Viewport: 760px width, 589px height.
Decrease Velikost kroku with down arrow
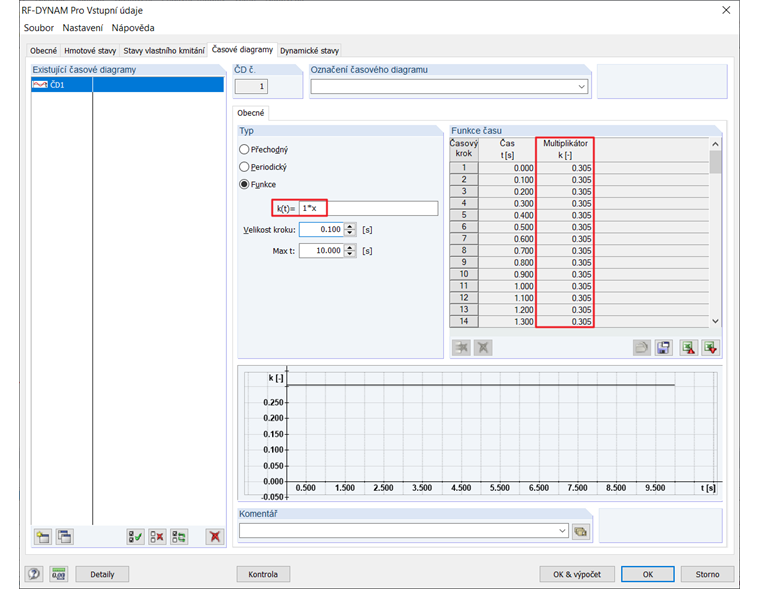pos(350,233)
